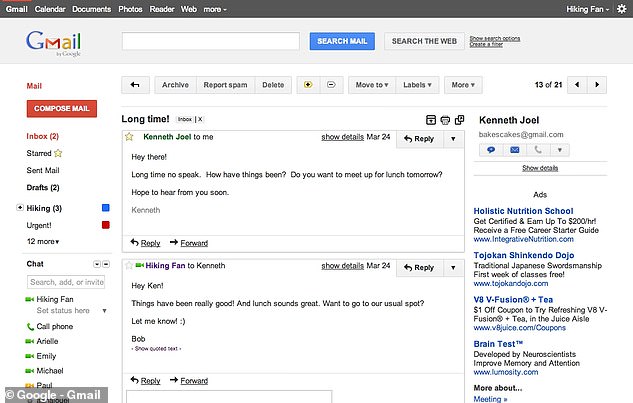Click the star icon next to Starred

pyautogui.click(x=58, y=153)
